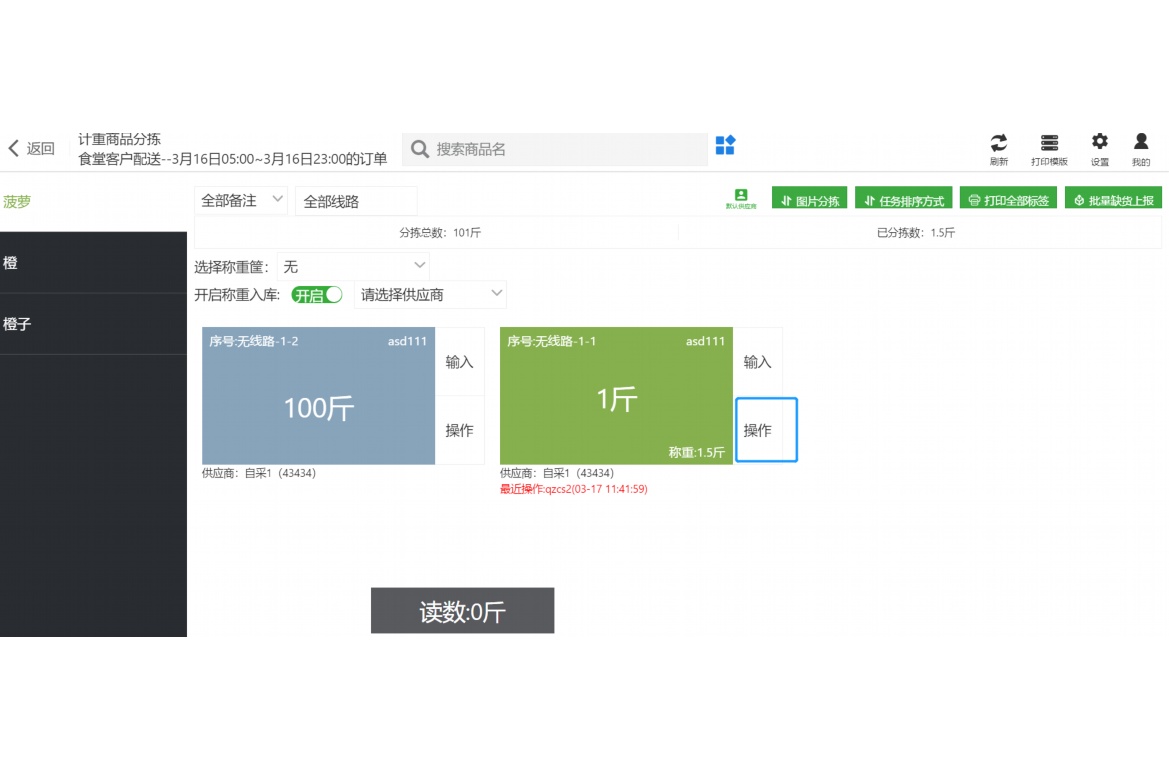This screenshot has width=1169, height=770.
Task: Click 输入 for order 无线路-1-1
Action: click(757, 362)
